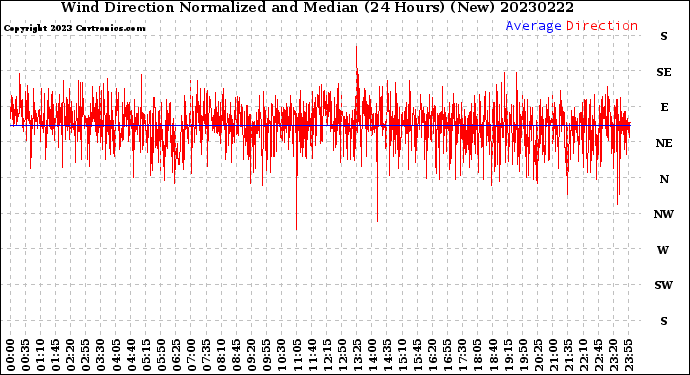
Task: Click the "16:55" time axis label
Action: 448,355
